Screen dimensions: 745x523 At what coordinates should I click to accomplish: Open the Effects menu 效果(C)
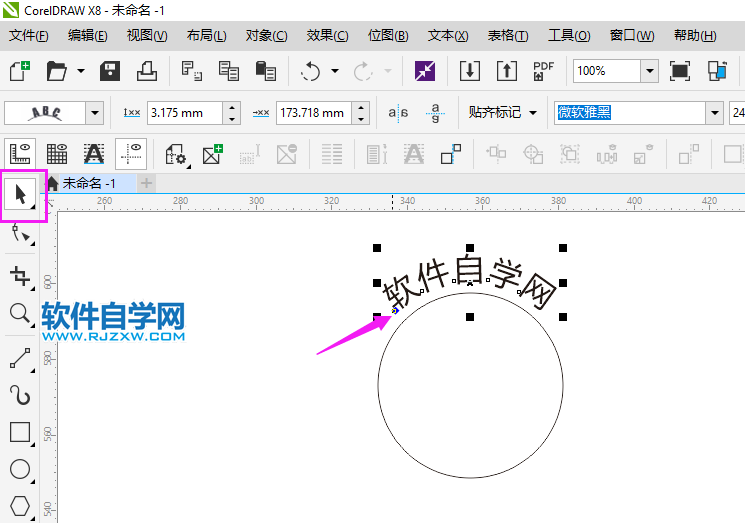tap(327, 36)
